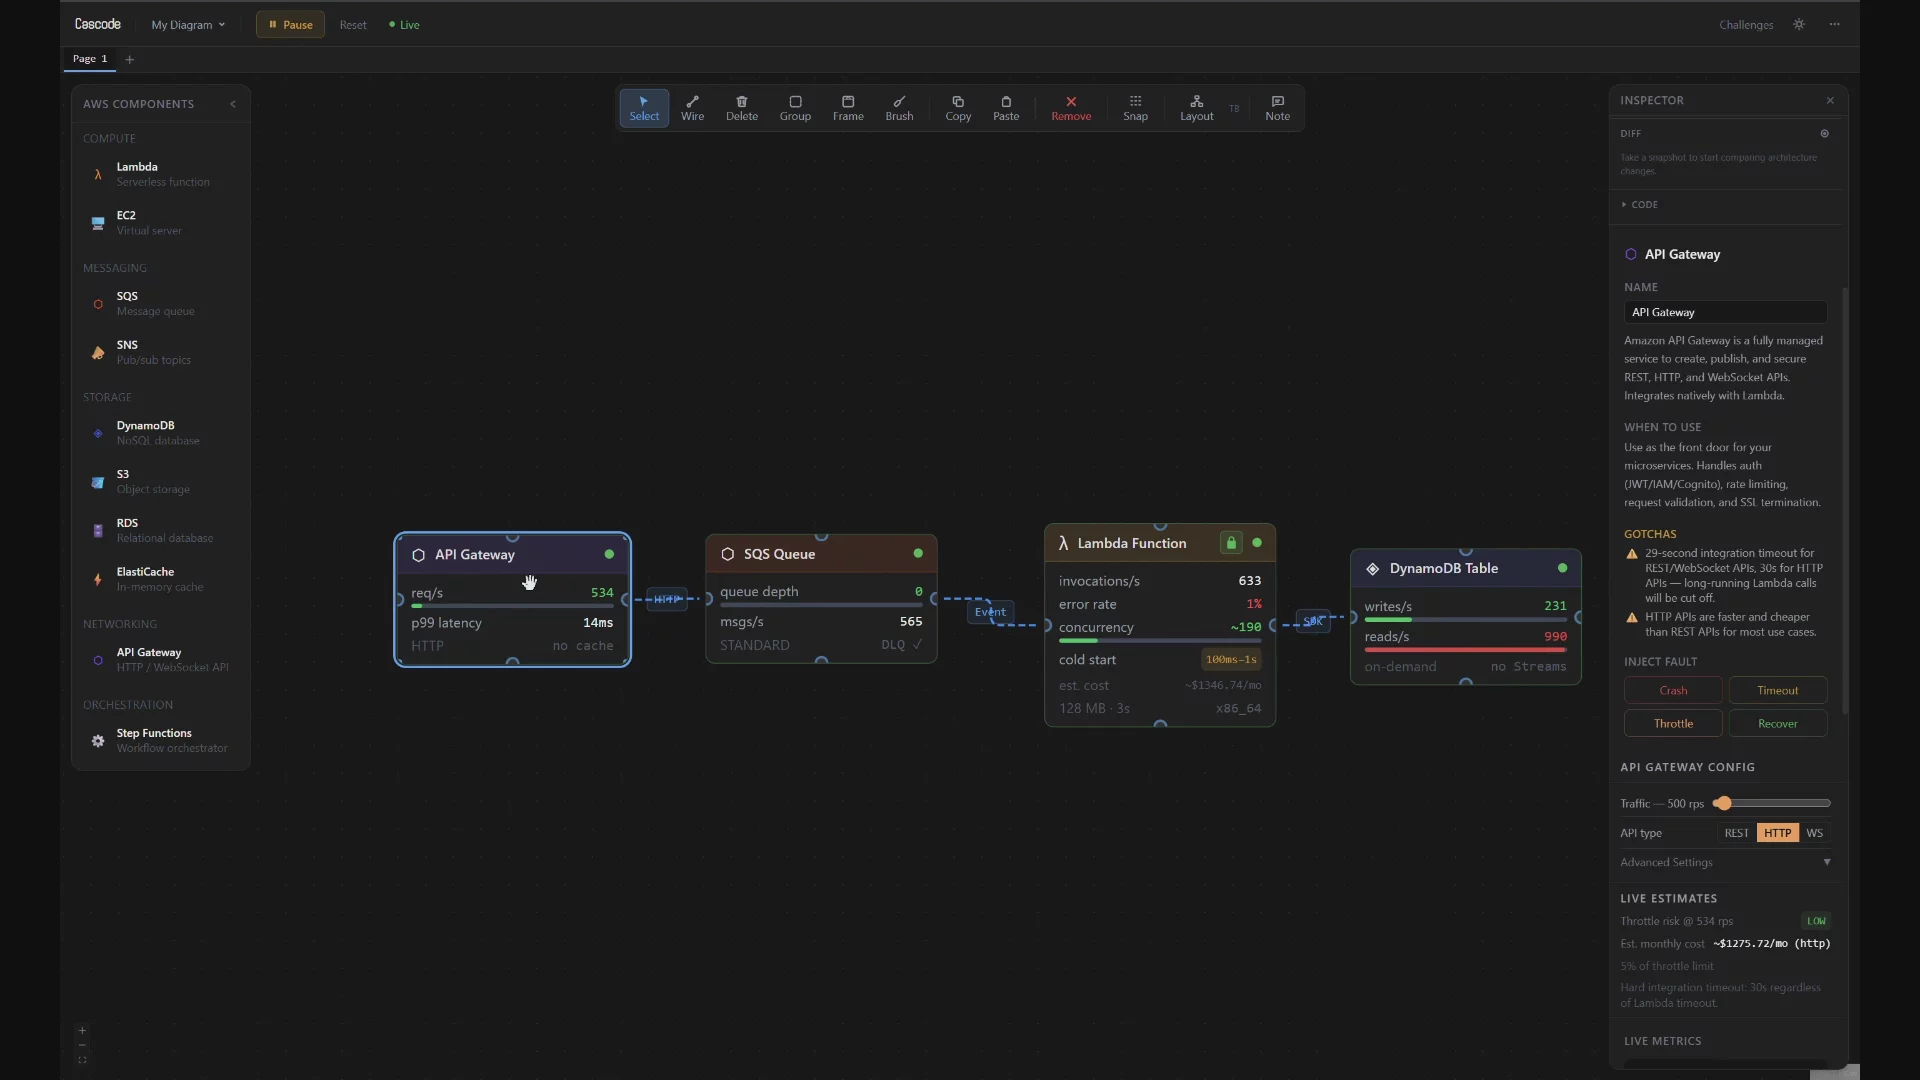
Task: Click the fit-to-screen canvas control
Action: pos(82,1061)
